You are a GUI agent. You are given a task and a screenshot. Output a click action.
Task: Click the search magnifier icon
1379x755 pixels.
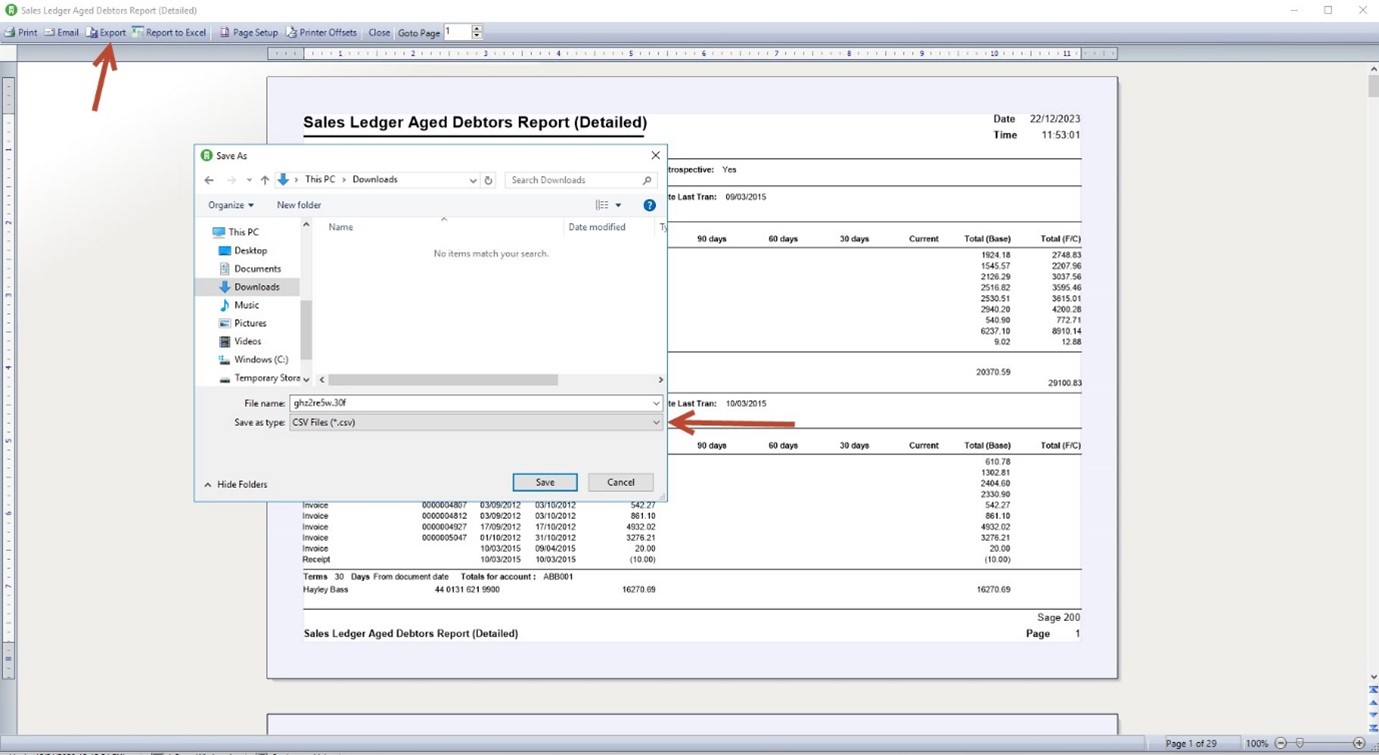click(647, 180)
